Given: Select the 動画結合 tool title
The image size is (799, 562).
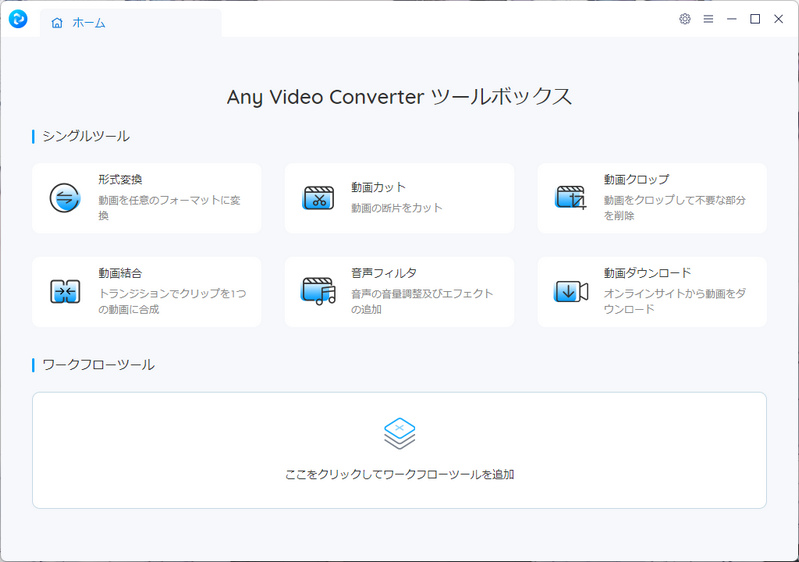Looking at the screenshot, I should click(120, 273).
